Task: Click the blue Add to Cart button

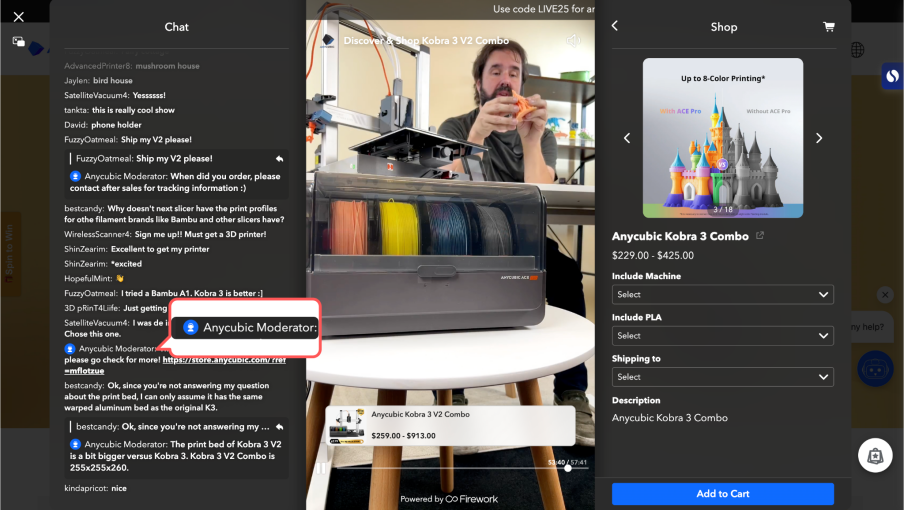Action: pos(722,494)
